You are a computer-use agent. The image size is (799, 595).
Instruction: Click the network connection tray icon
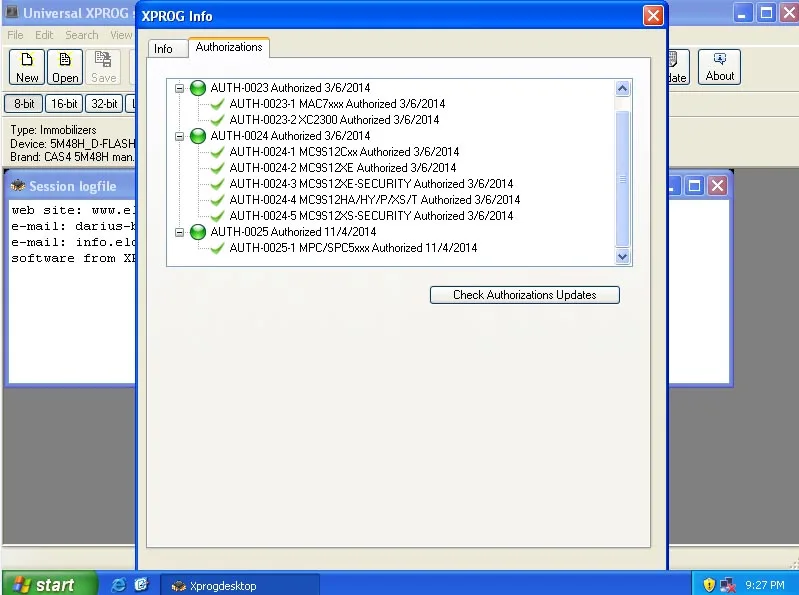coord(728,585)
